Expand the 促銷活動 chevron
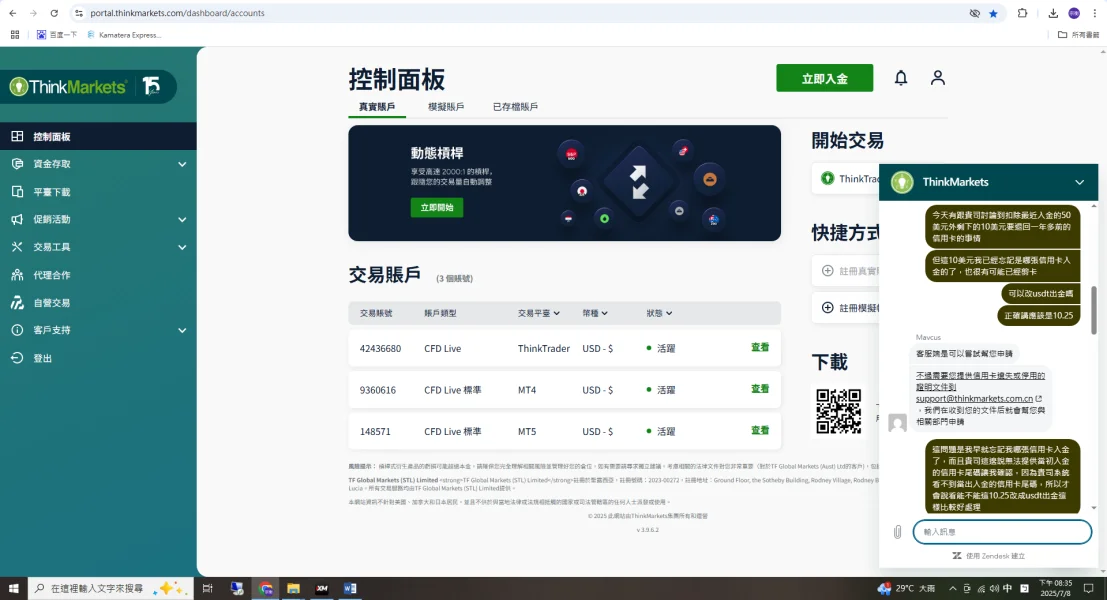 pyautogui.click(x=182, y=220)
